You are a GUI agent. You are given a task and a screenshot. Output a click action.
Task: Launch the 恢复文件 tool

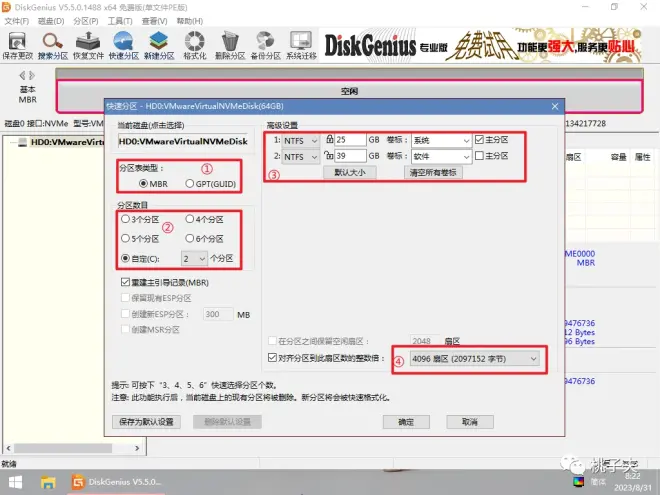click(88, 45)
